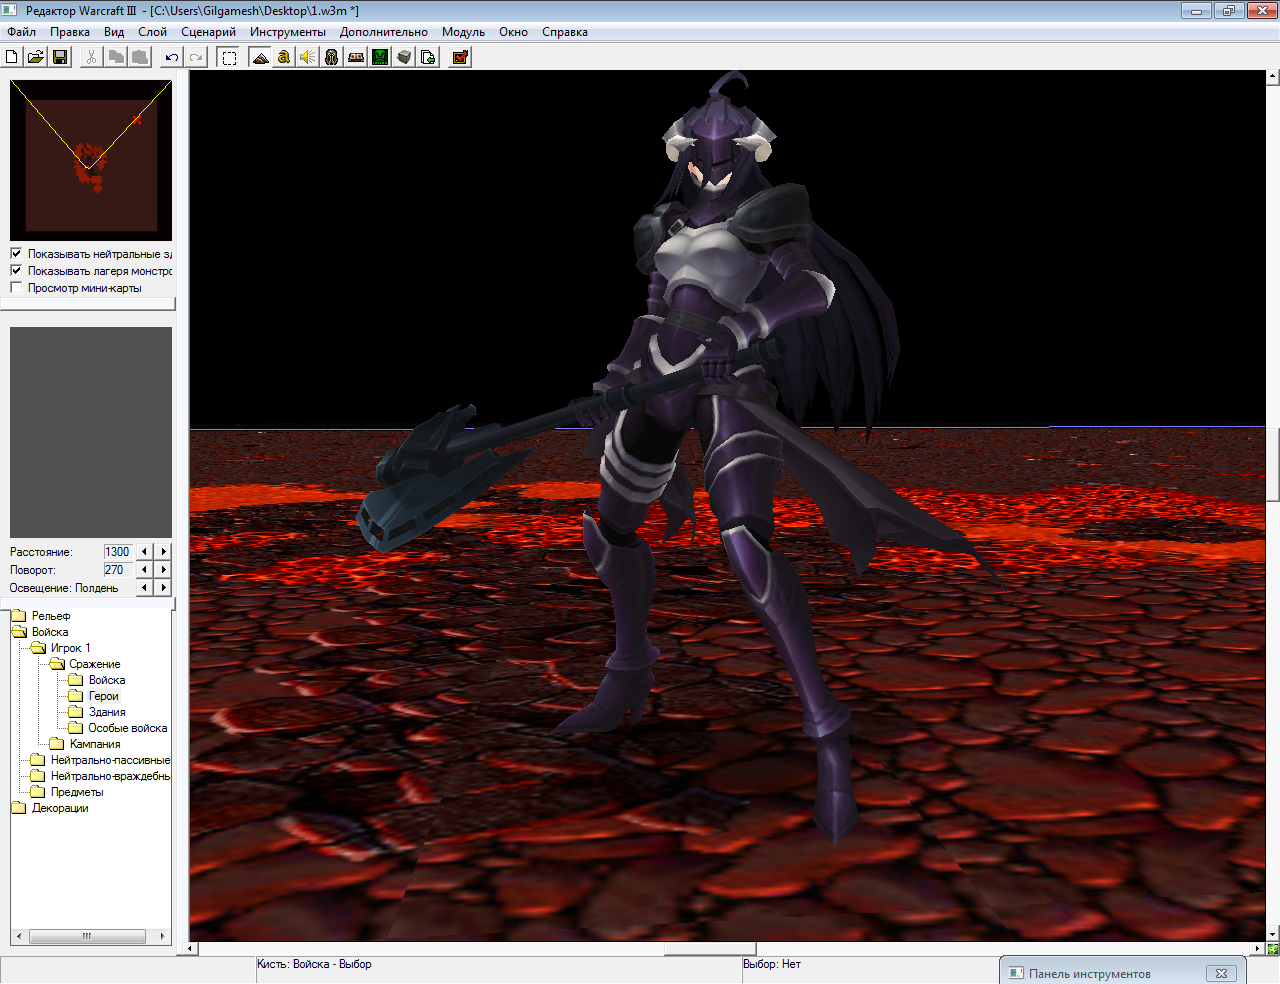This screenshot has height=984, width=1280.
Task: Select the Декорации folder in the tree
Action: coord(60,808)
